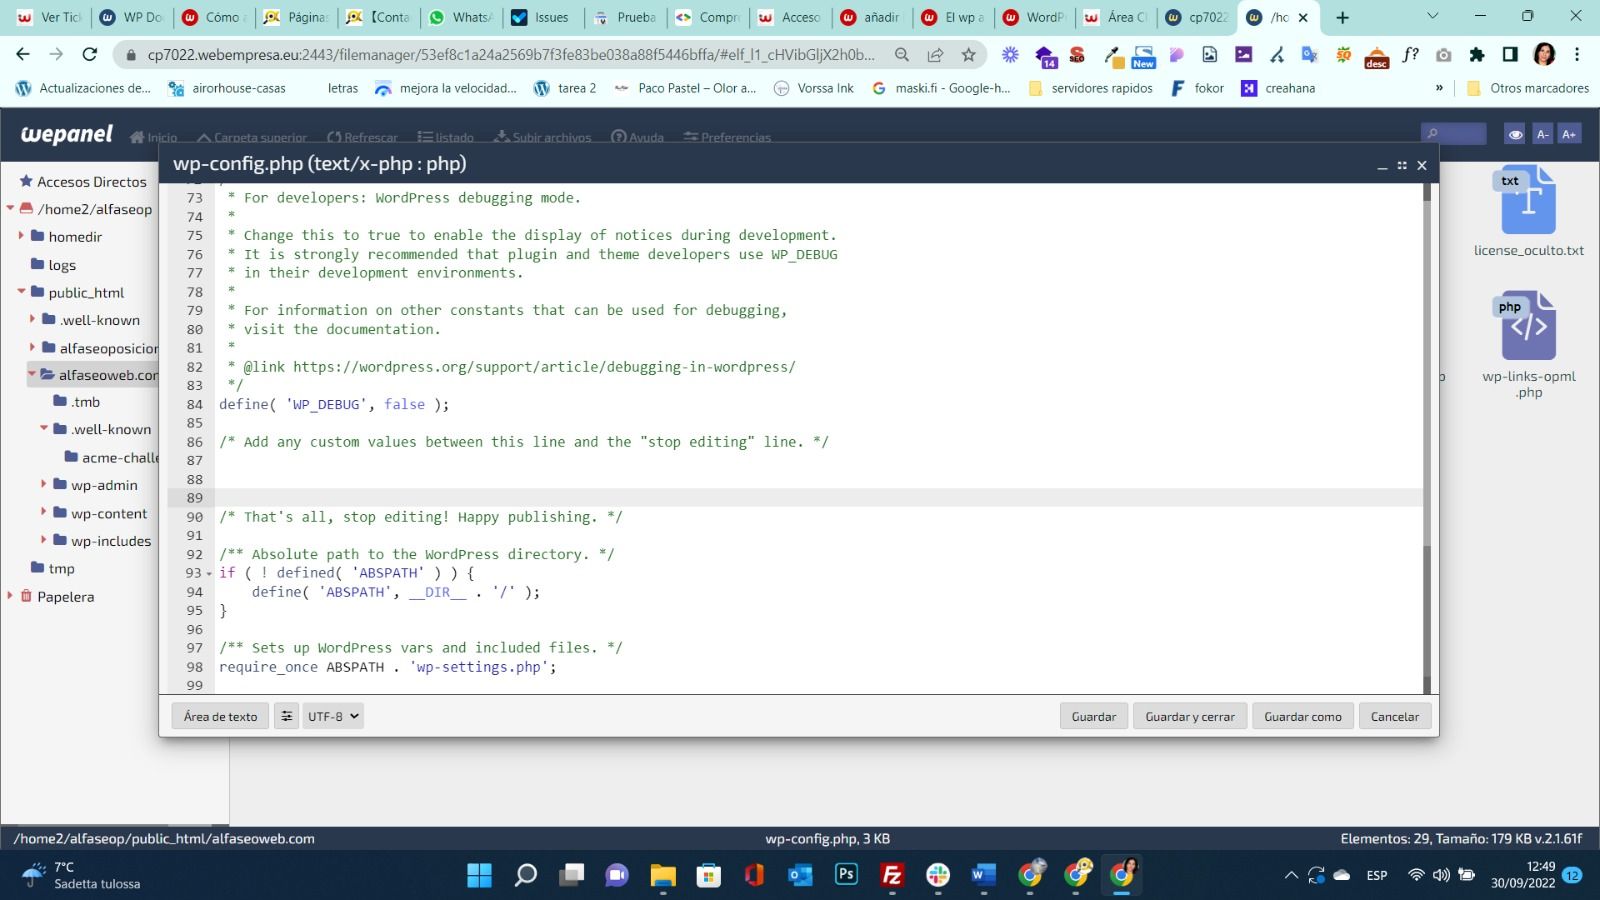Click the Inicio toolbar item
The image size is (1600, 900).
[x=153, y=137]
